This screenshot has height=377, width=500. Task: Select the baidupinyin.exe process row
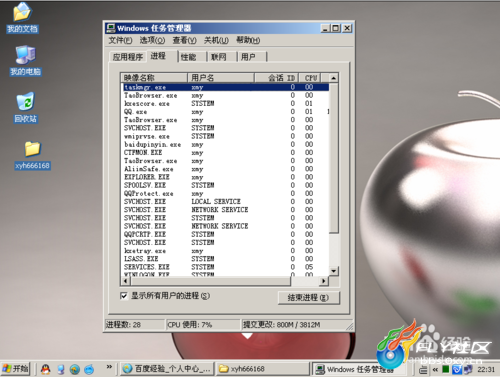(225, 144)
